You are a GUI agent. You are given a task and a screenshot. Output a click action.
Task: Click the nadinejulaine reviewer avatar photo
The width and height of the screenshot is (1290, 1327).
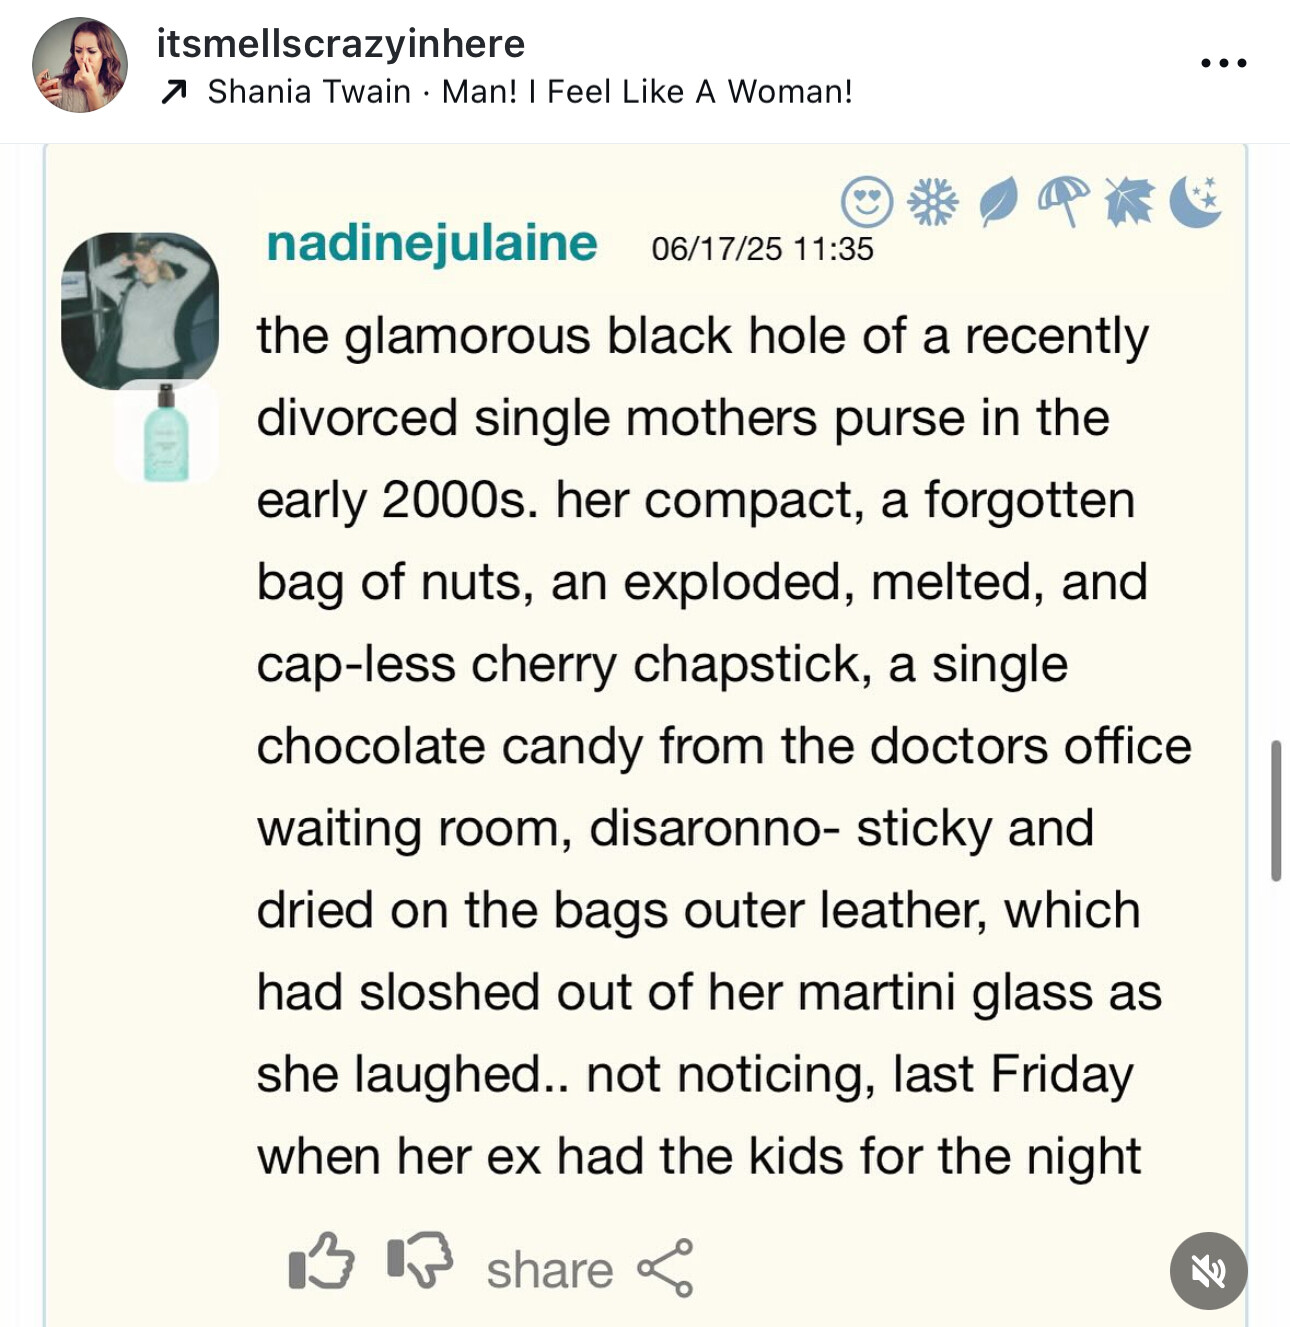140,310
